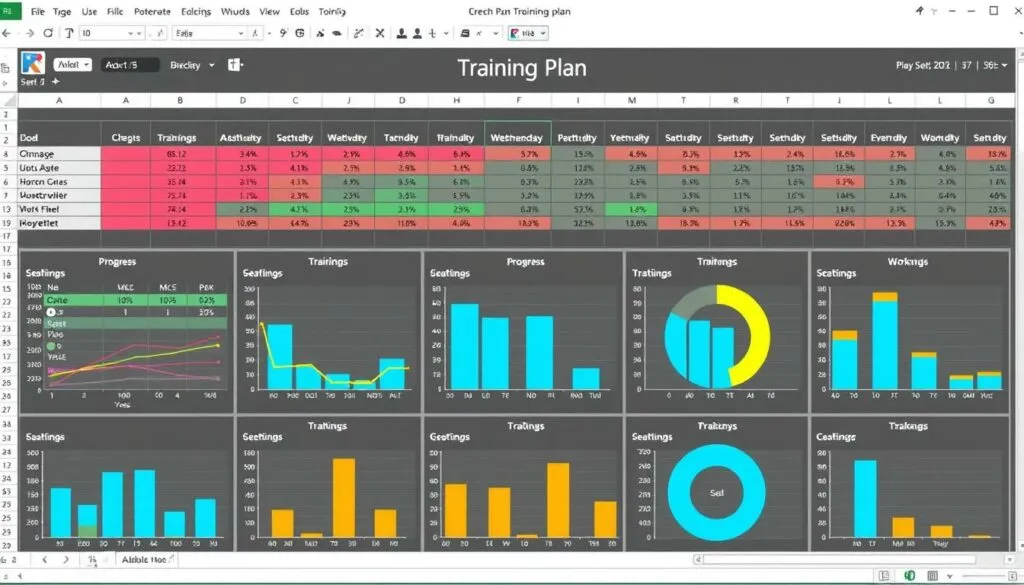Click the forward arrow in the toolbar
This screenshot has height=585, width=1024.
pyautogui.click(x=29, y=33)
